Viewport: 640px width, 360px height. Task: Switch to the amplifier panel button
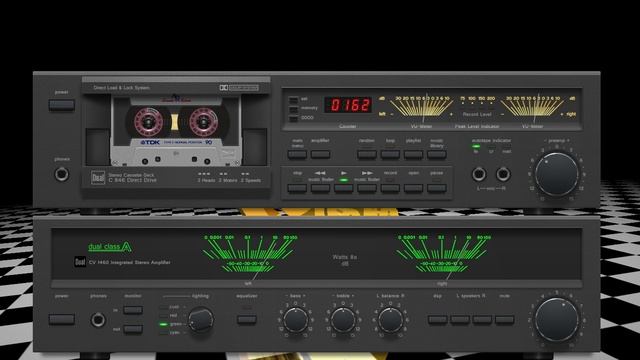(320, 154)
